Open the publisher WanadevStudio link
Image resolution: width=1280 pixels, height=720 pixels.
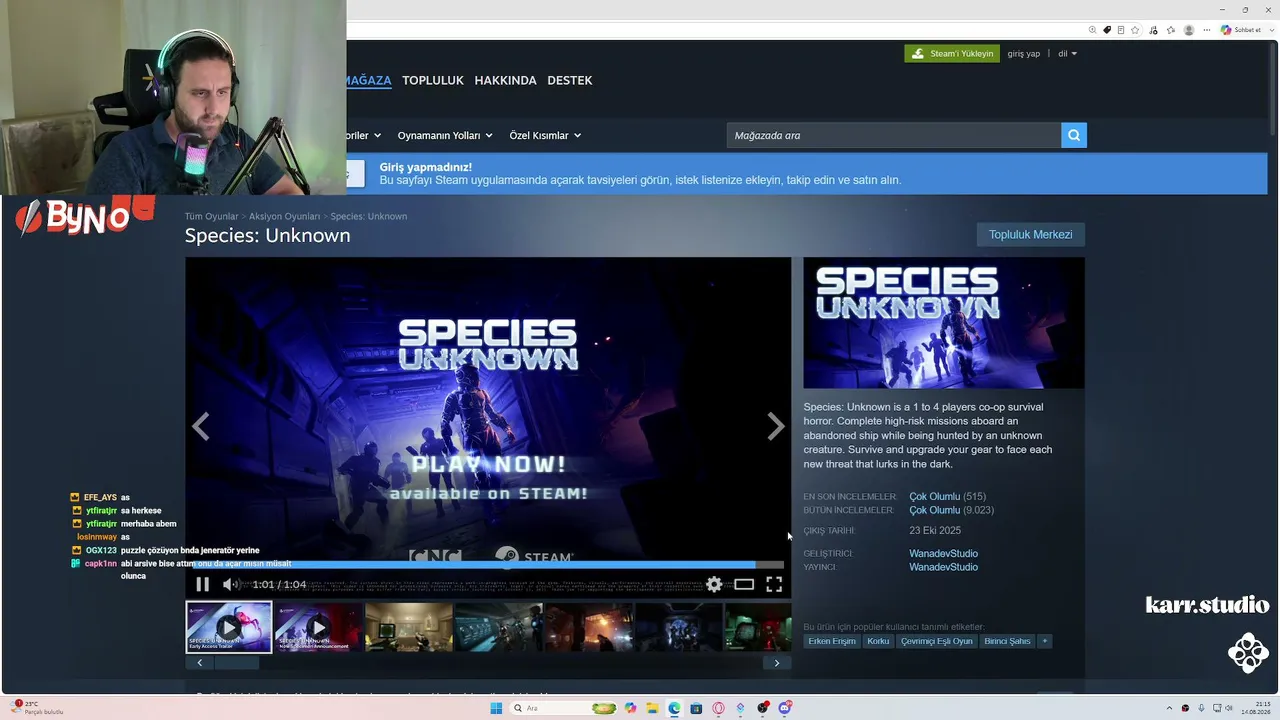(x=944, y=567)
